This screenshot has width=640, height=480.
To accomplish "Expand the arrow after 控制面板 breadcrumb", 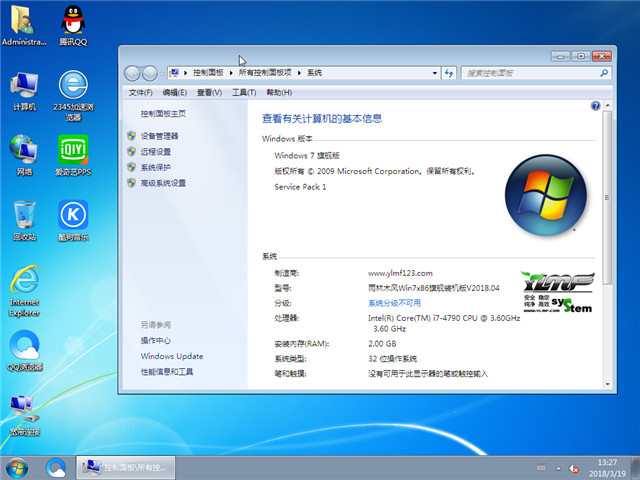I will (231, 73).
